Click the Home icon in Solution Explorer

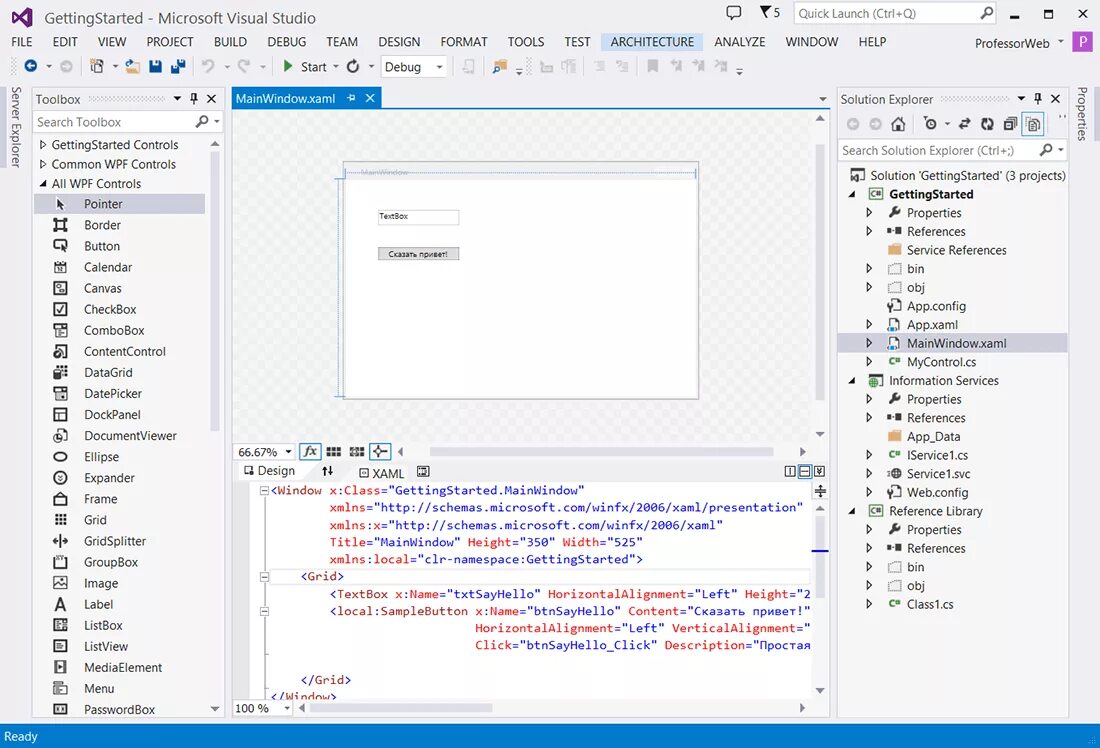(x=898, y=124)
